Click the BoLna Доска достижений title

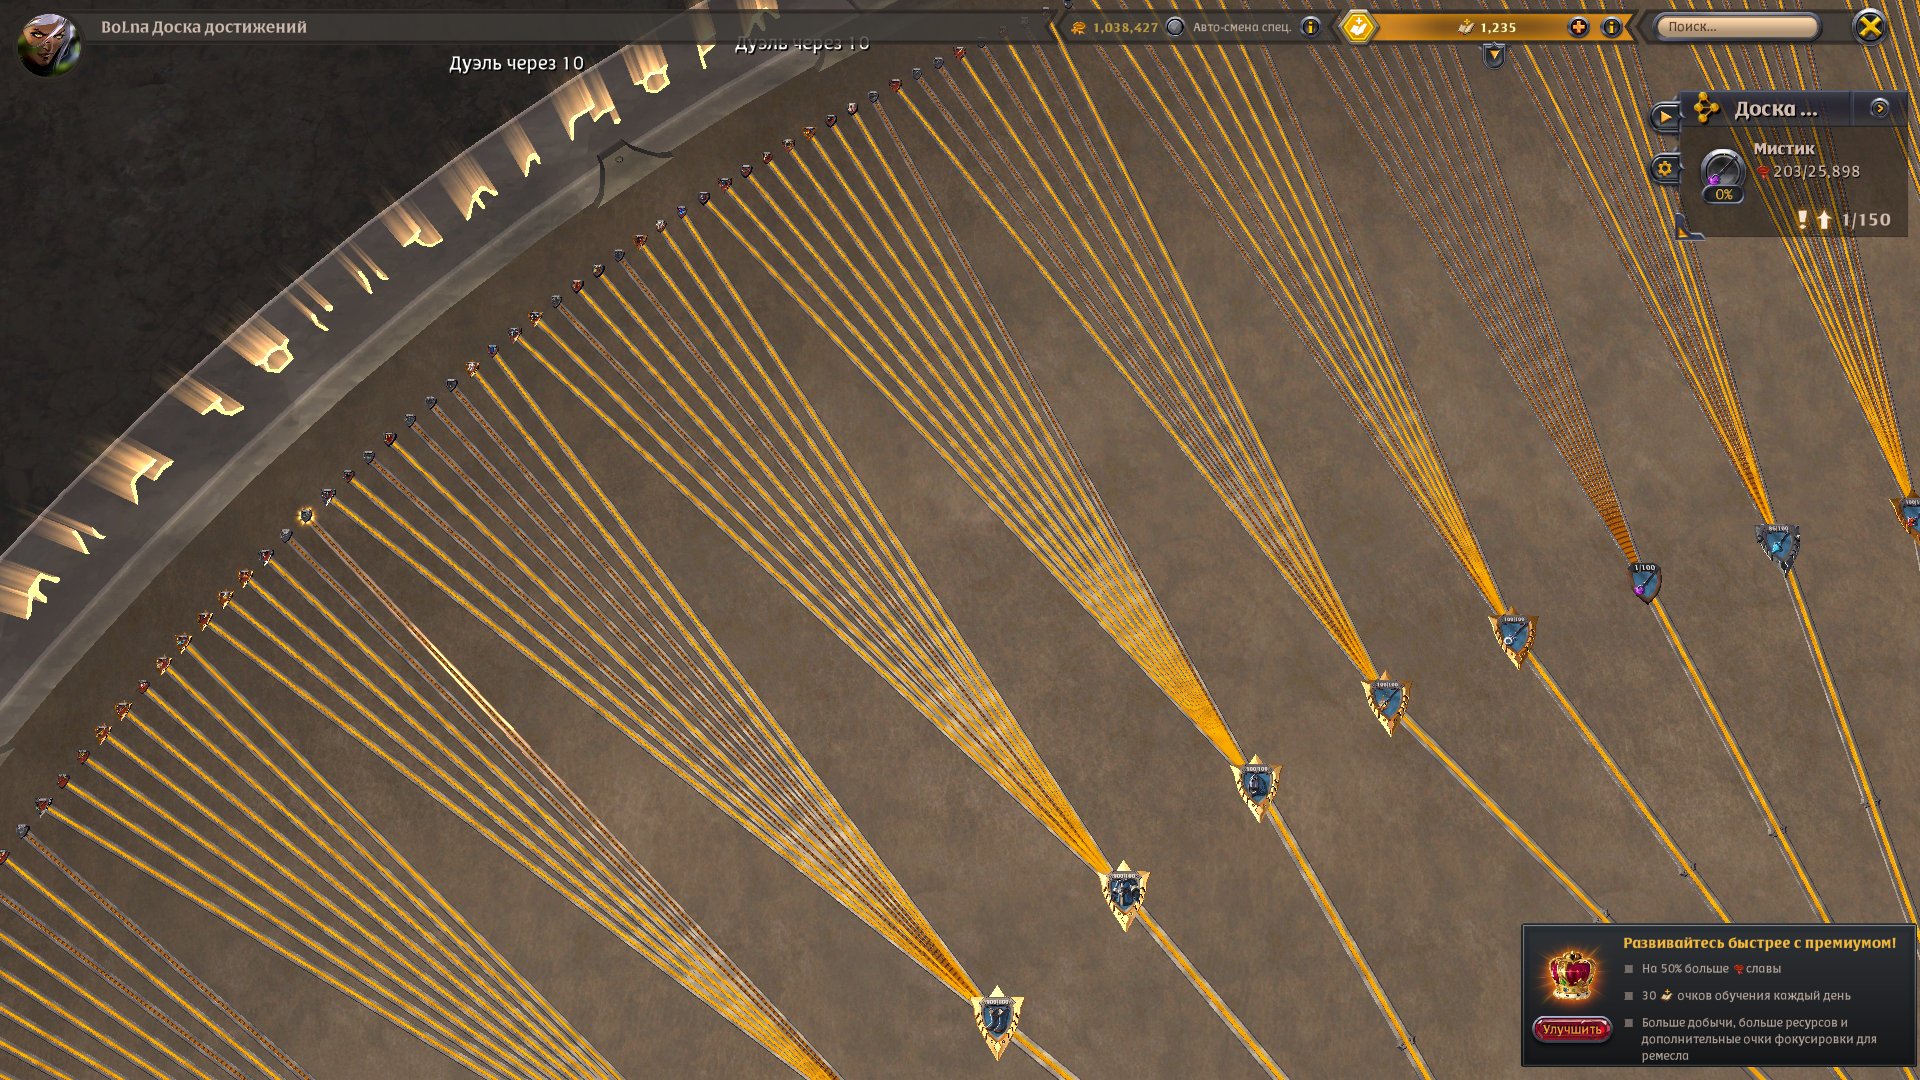(204, 27)
